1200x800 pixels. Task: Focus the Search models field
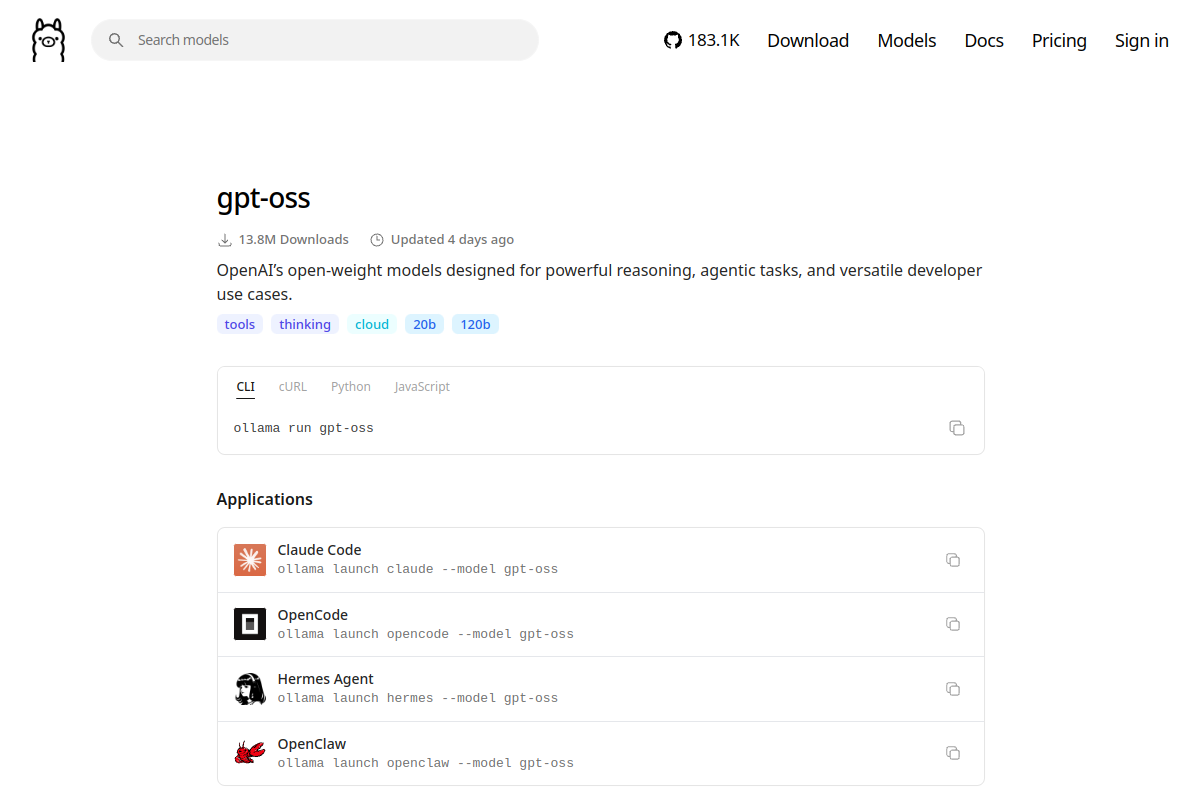coord(315,40)
